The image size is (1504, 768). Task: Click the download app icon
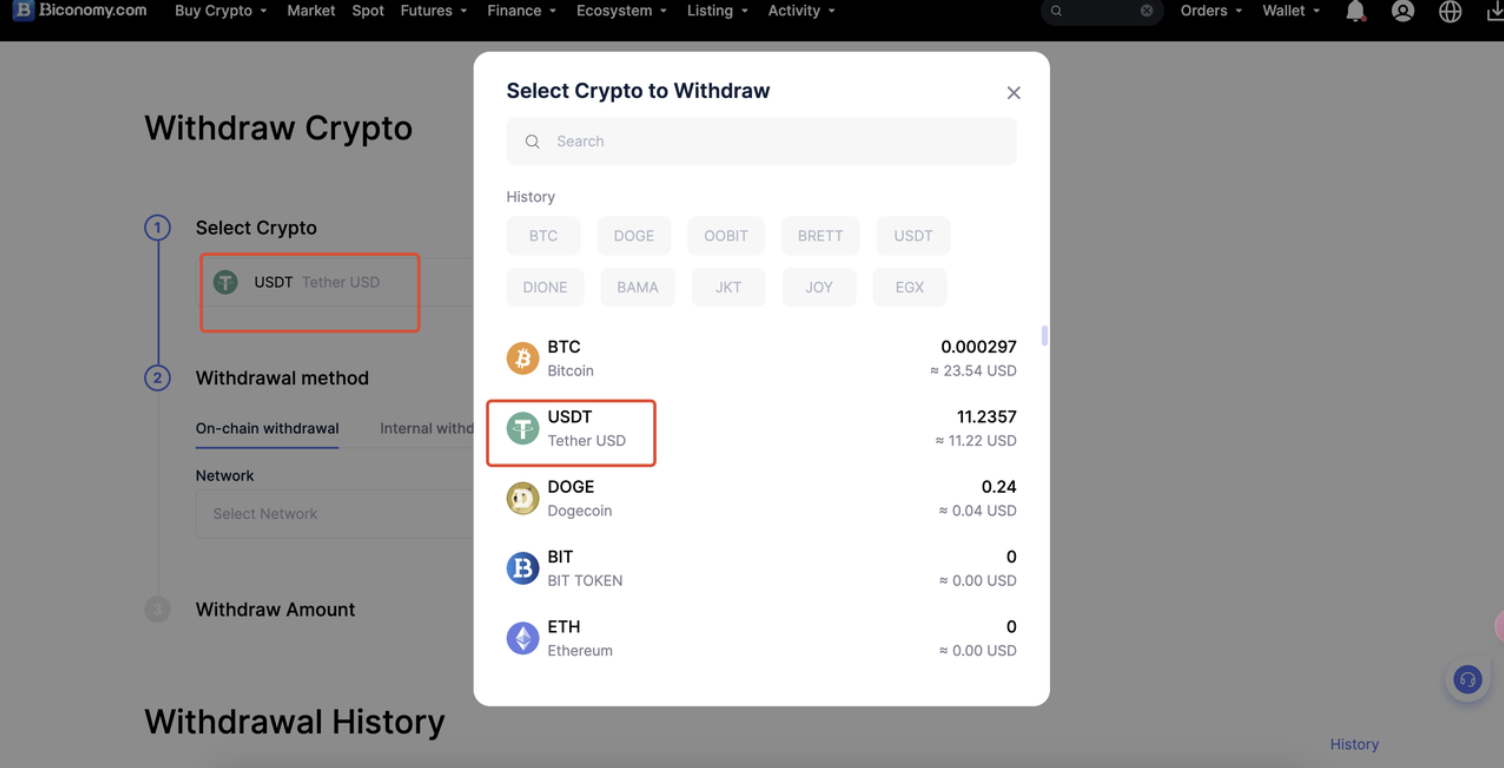tap(1495, 11)
